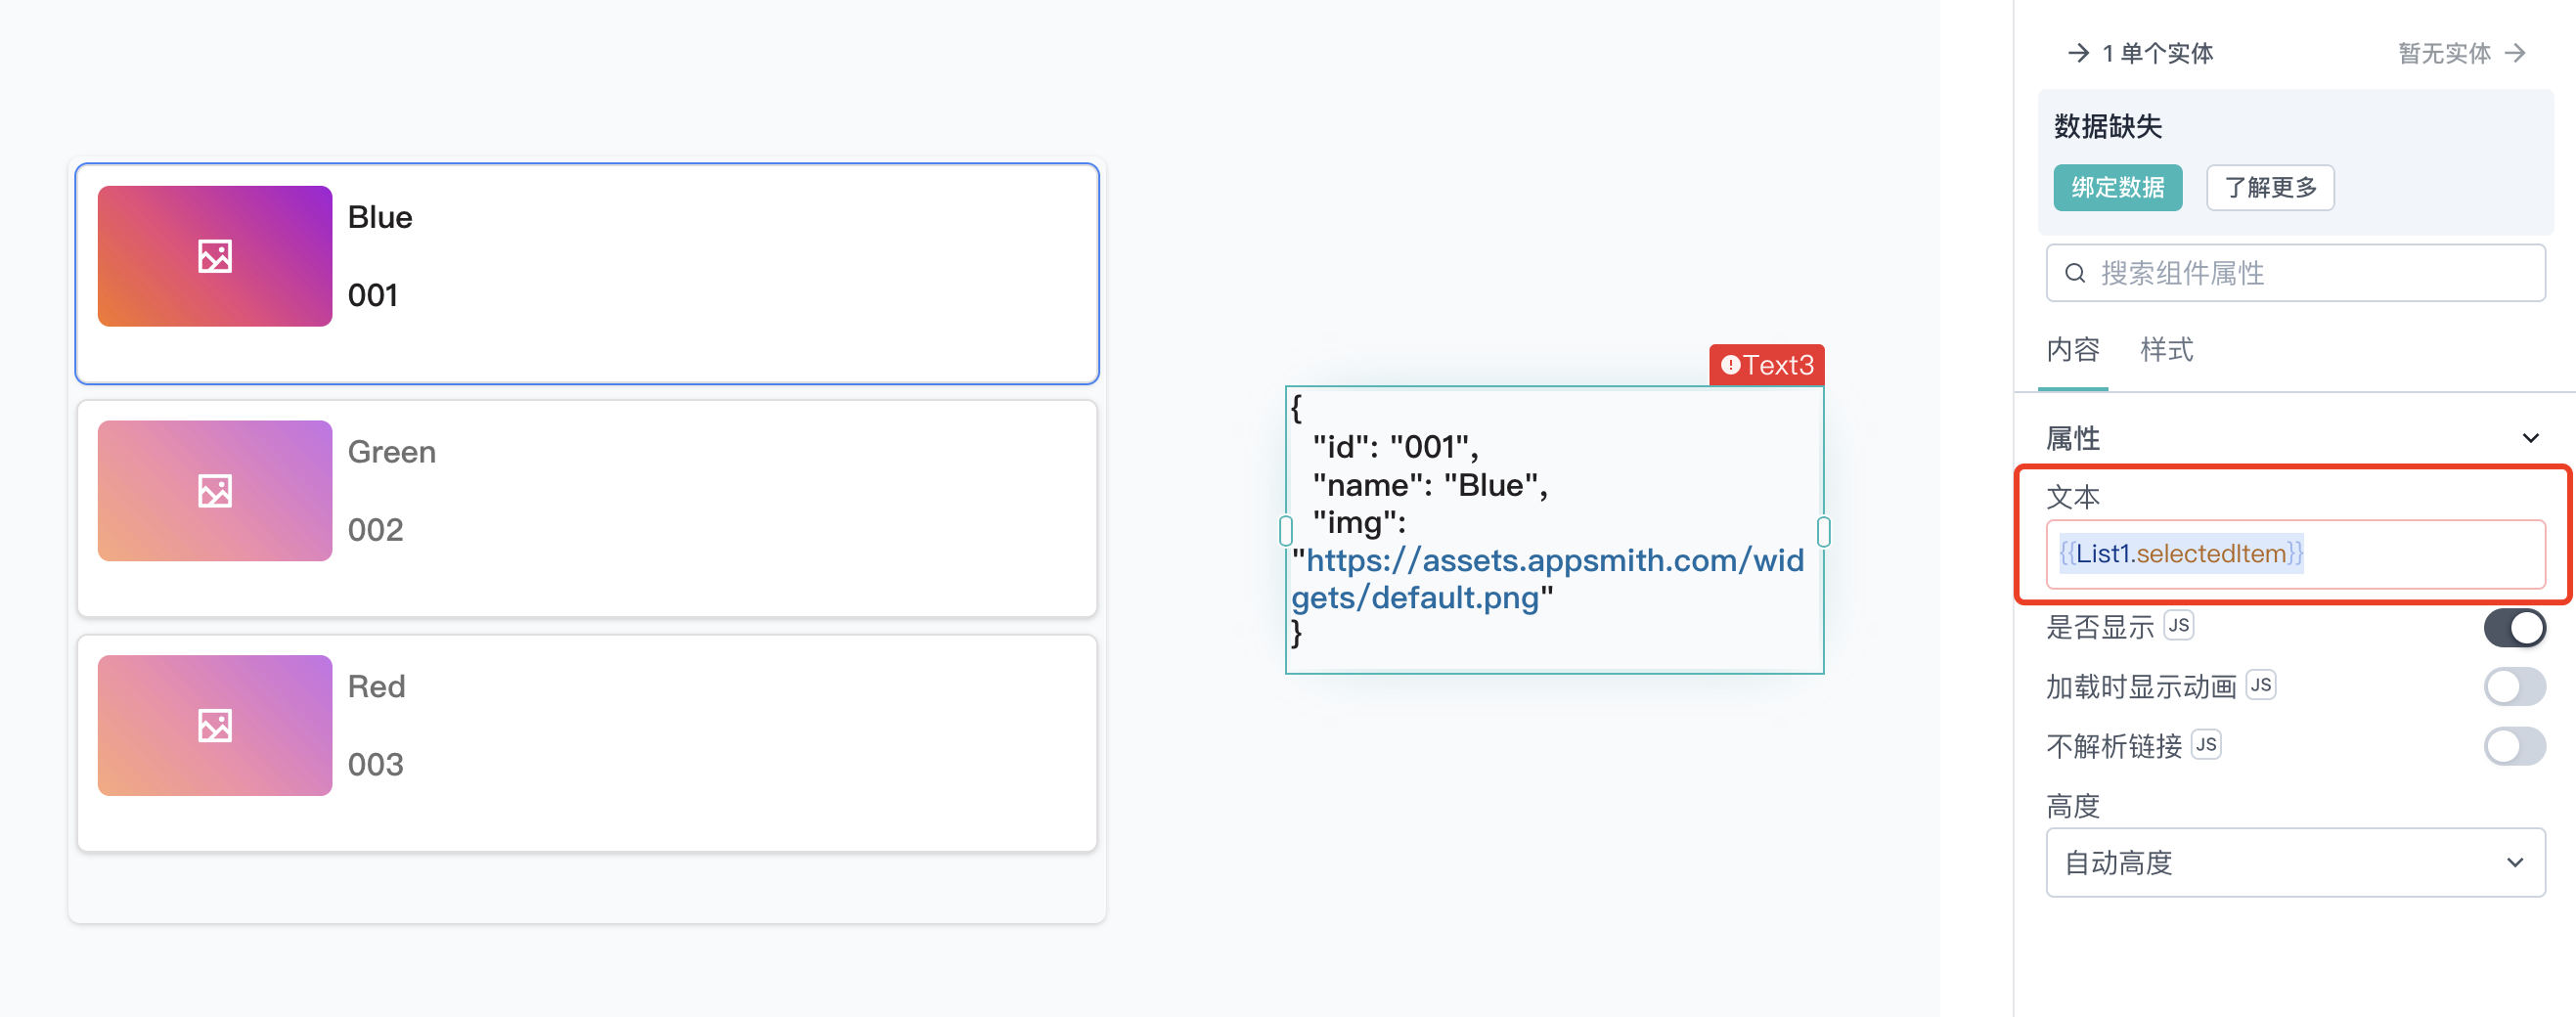Click the "003" id text

[x=376, y=764]
